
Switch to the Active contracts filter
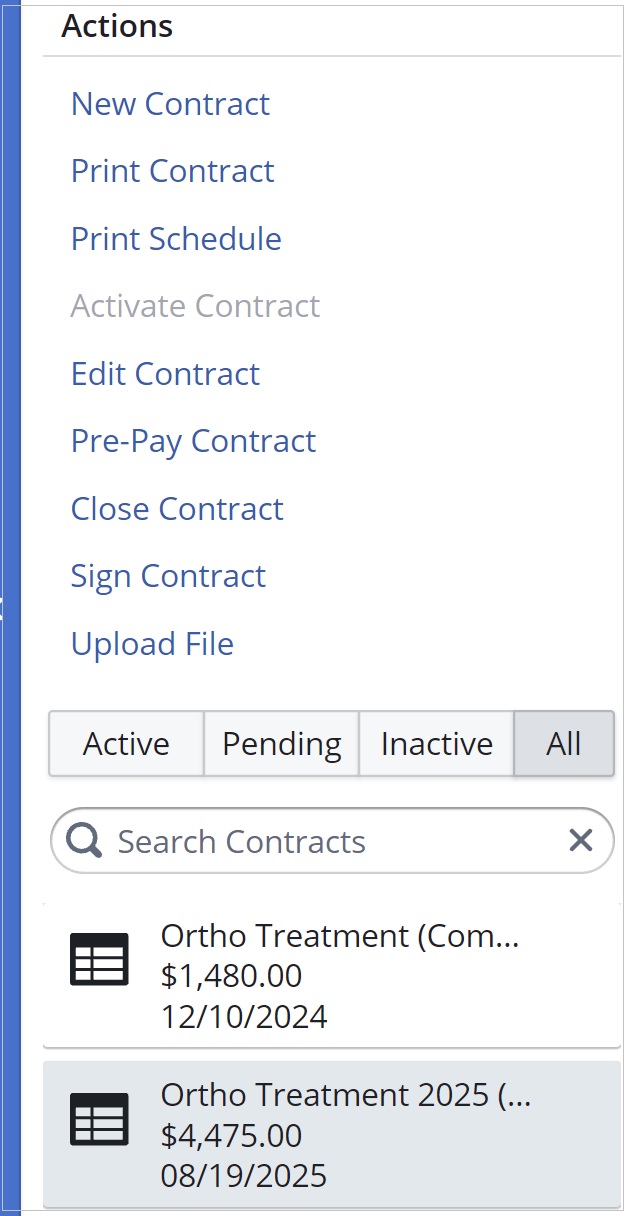tap(126, 743)
